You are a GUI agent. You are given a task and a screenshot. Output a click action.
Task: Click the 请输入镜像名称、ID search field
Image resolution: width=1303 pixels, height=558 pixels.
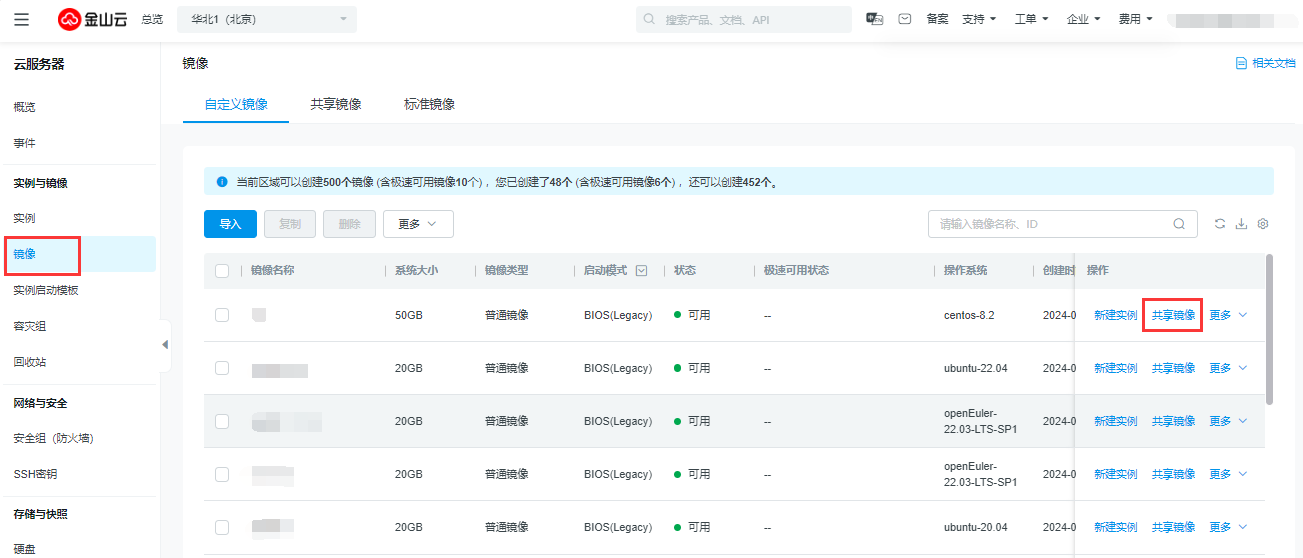1048,224
